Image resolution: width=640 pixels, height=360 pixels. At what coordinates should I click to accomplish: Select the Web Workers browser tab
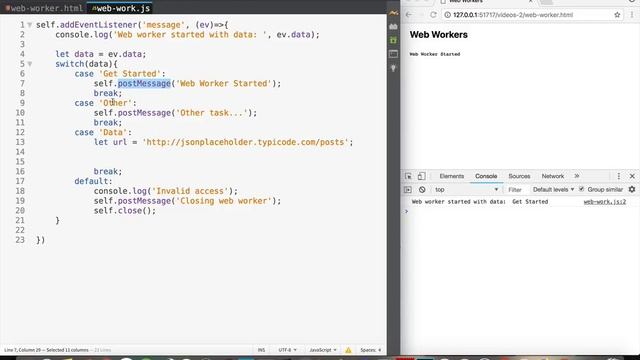click(486, 2)
